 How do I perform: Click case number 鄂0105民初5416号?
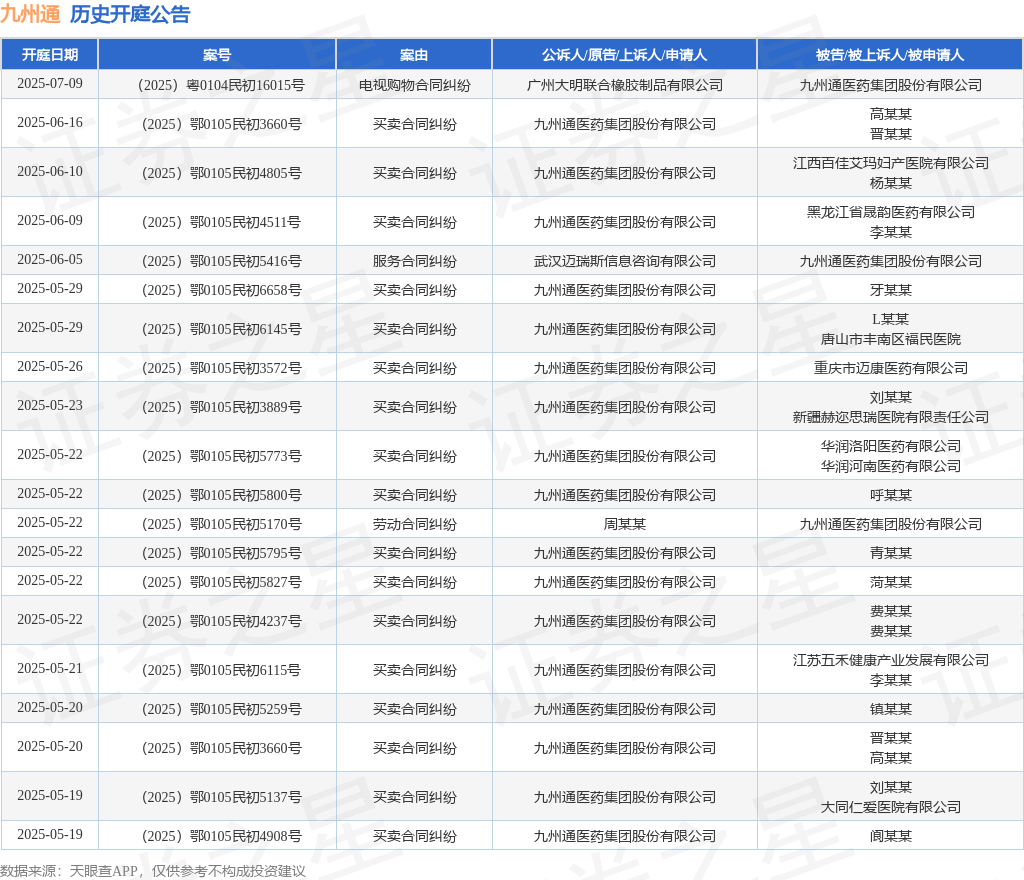221,261
